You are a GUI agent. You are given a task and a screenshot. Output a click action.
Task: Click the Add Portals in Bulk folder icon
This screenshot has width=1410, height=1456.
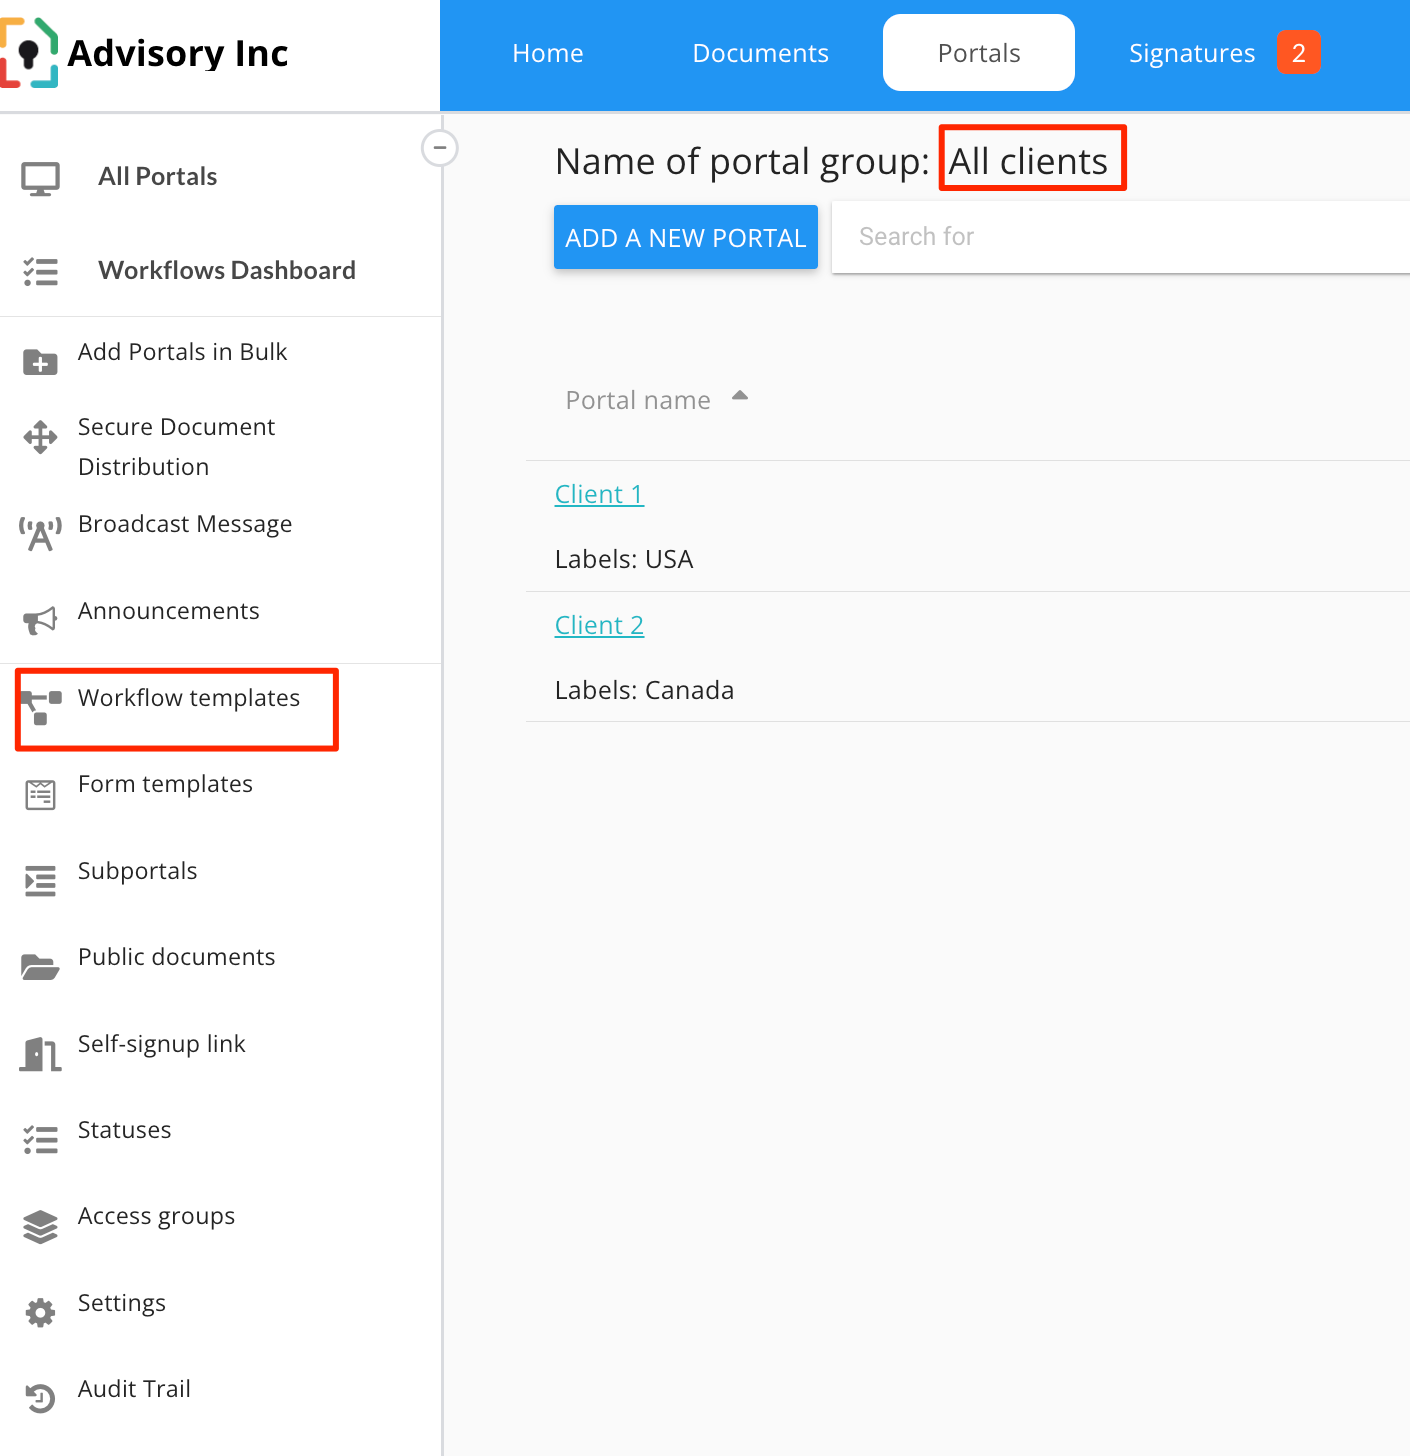pyautogui.click(x=40, y=361)
